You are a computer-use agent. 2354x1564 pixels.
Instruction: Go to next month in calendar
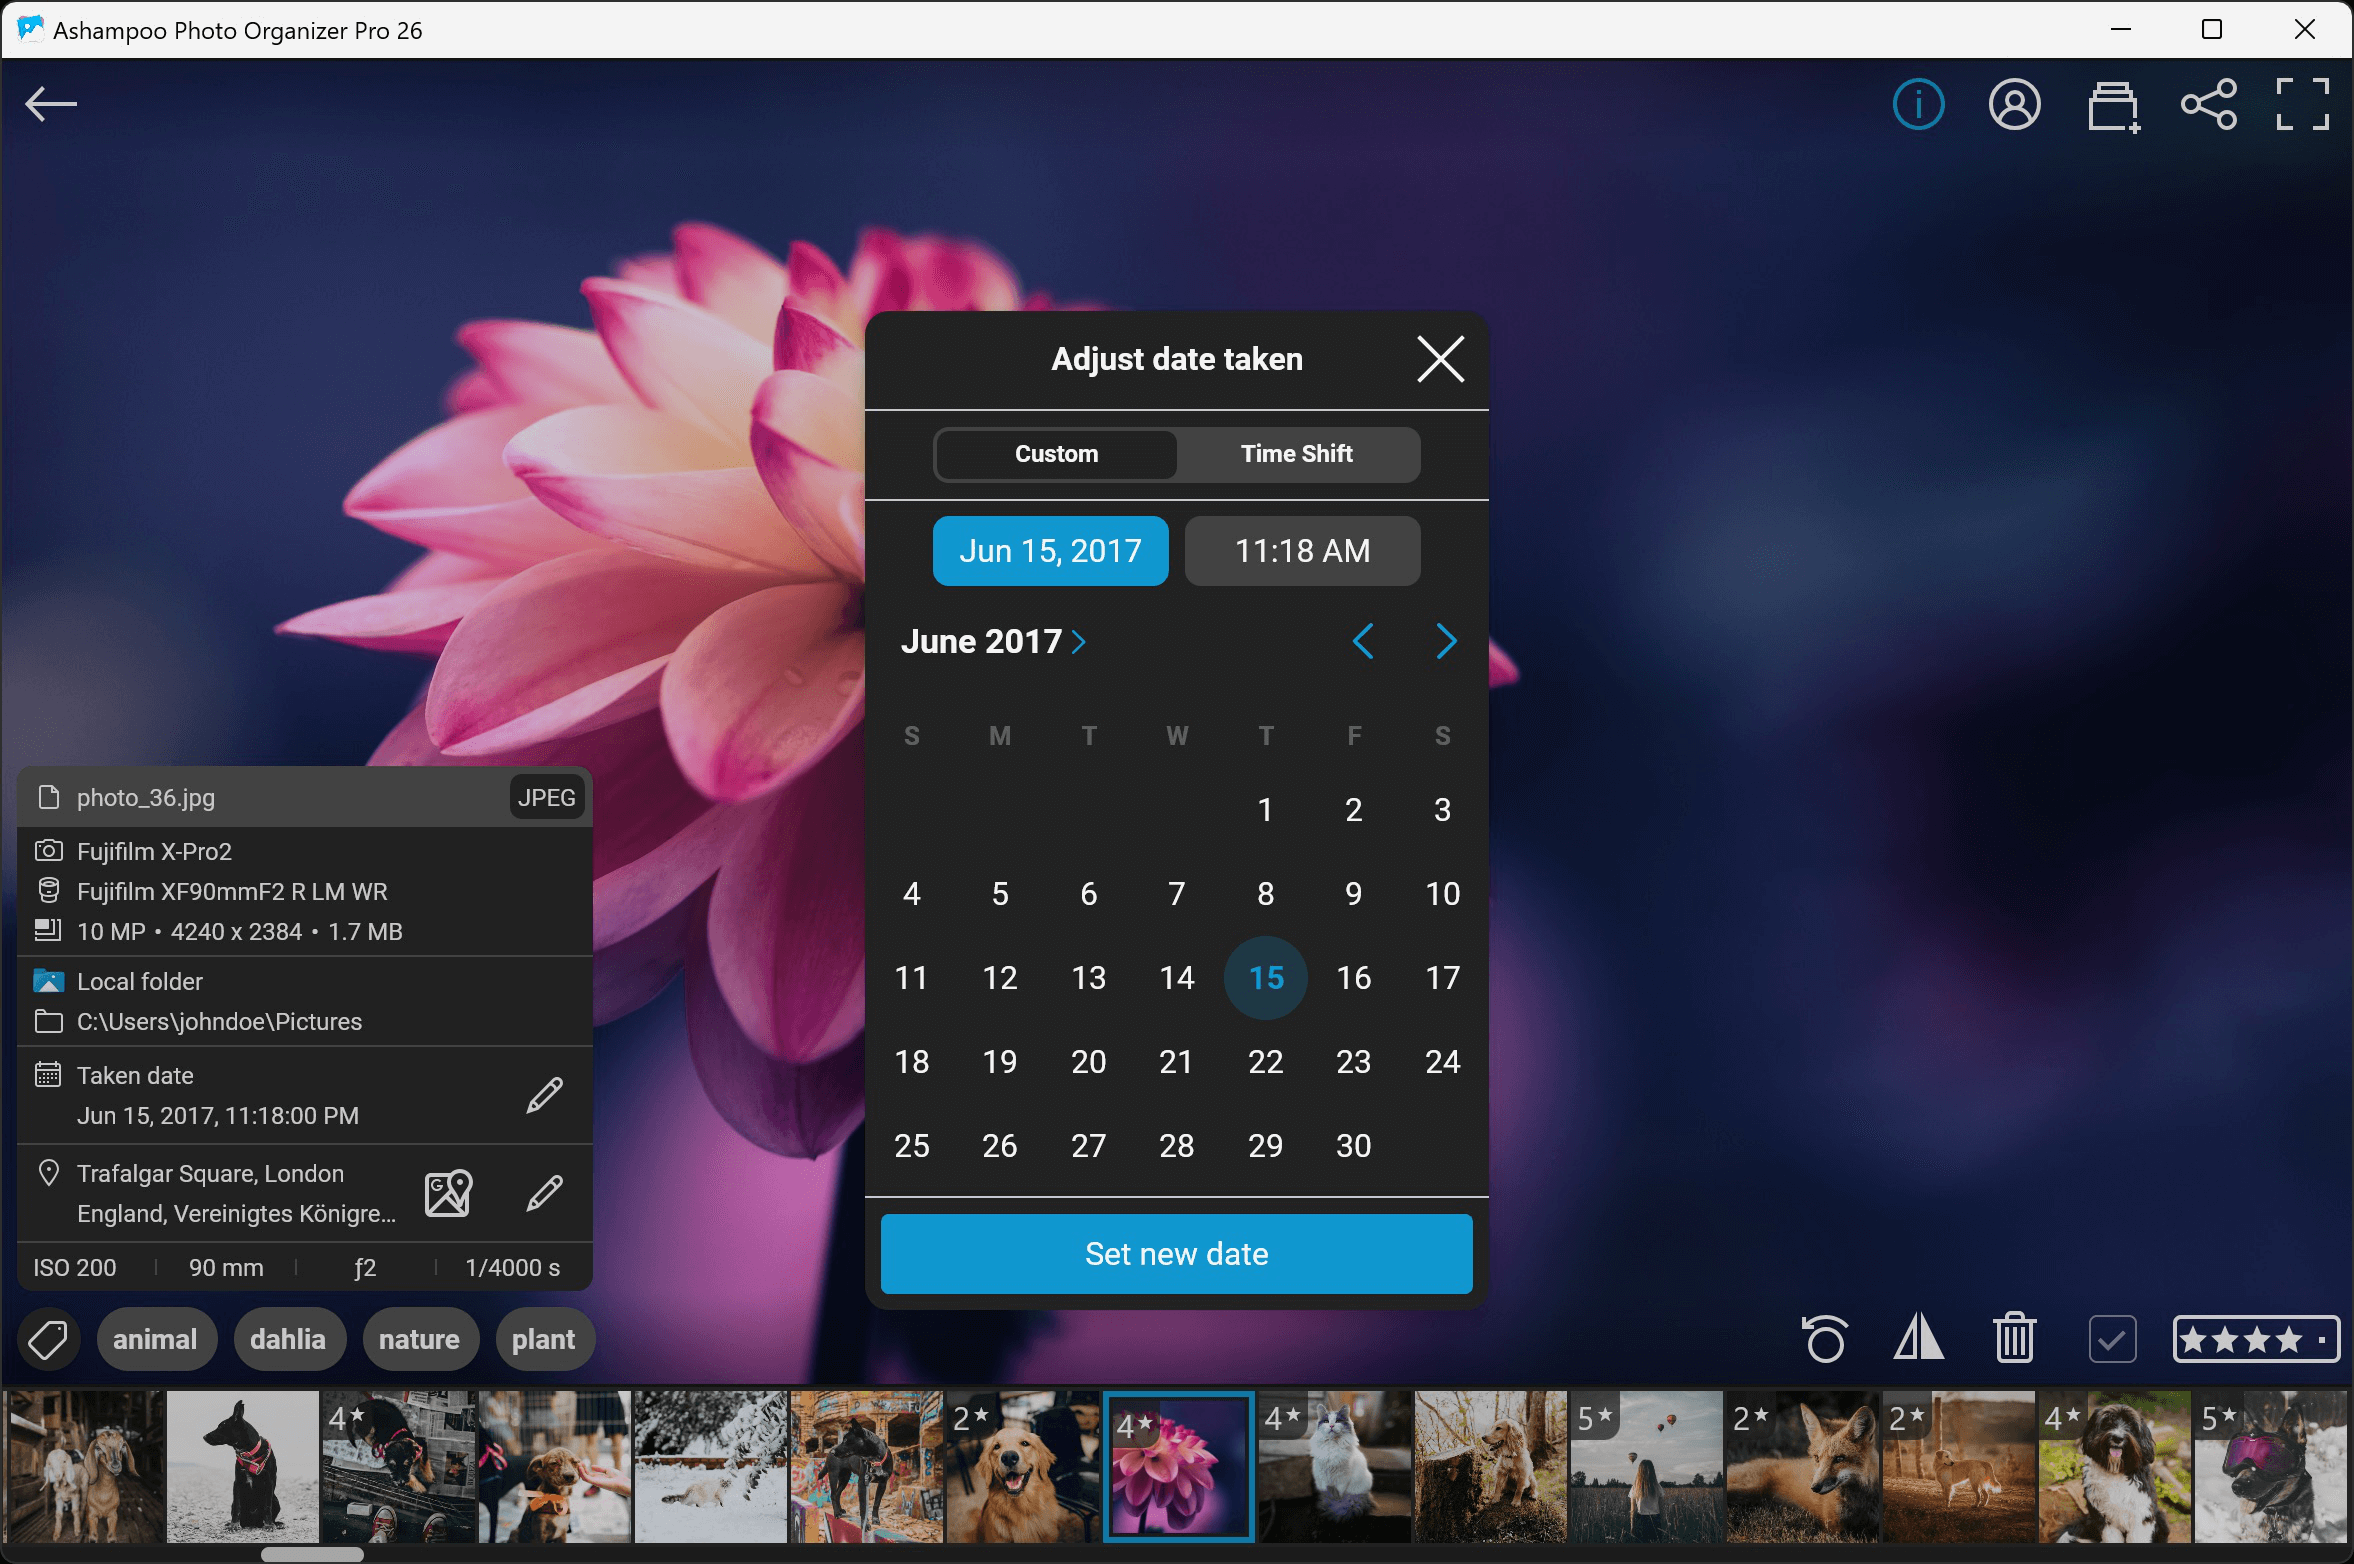click(1446, 641)
